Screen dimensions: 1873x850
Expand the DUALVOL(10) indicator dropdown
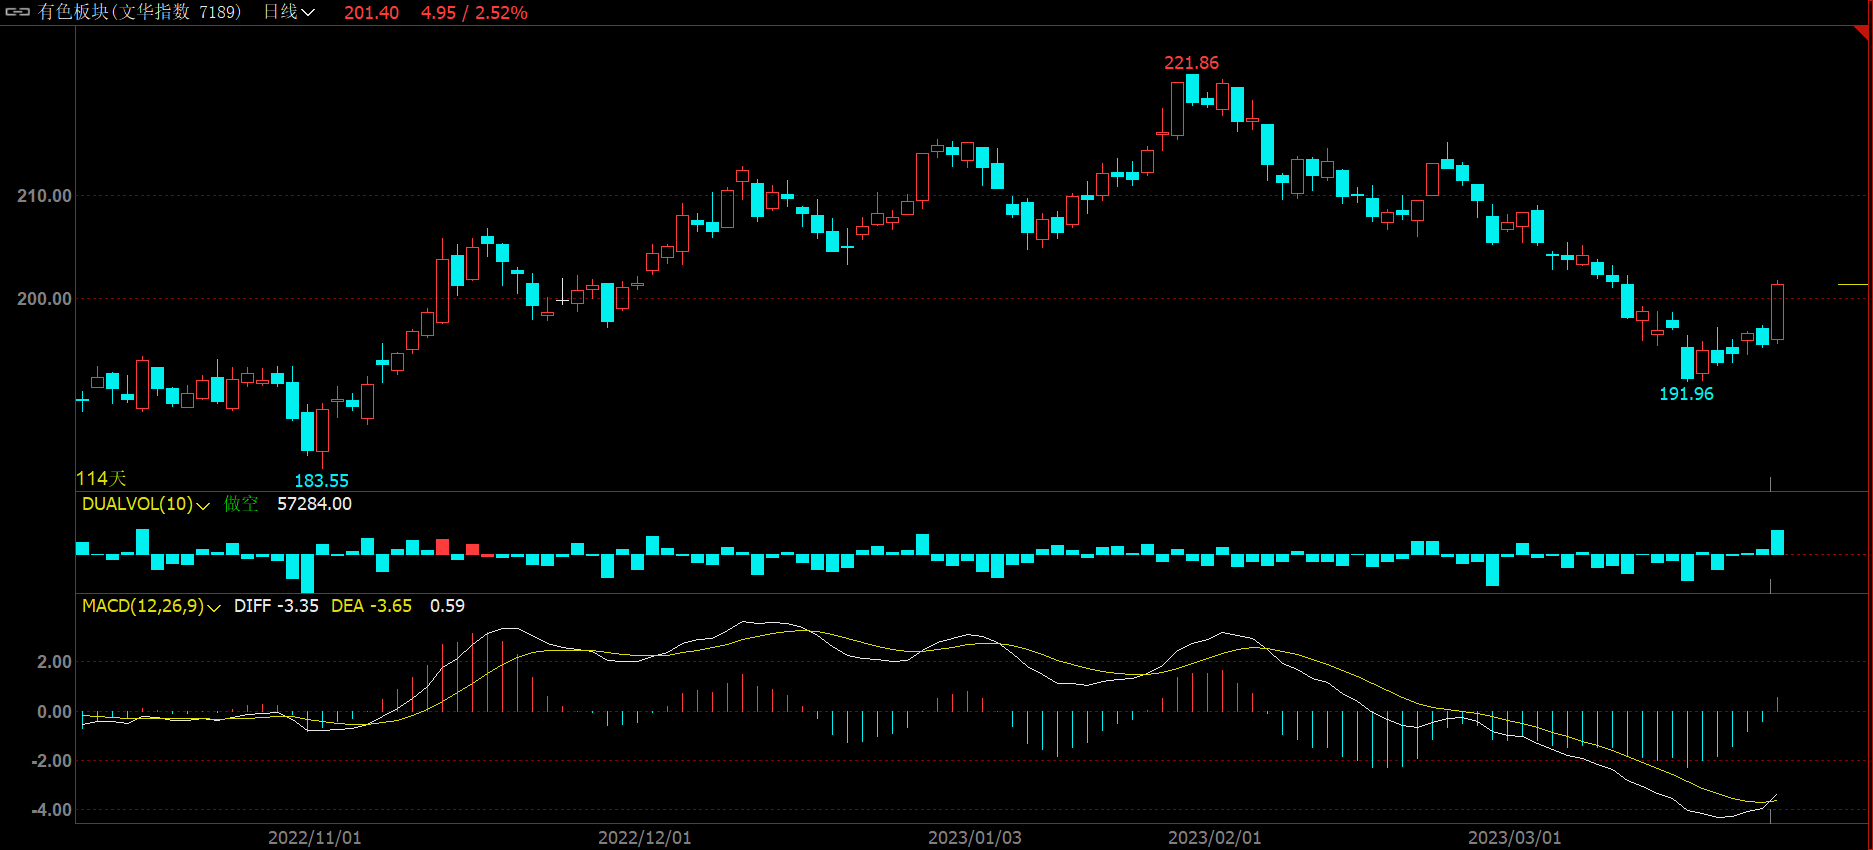pos(203,506)
